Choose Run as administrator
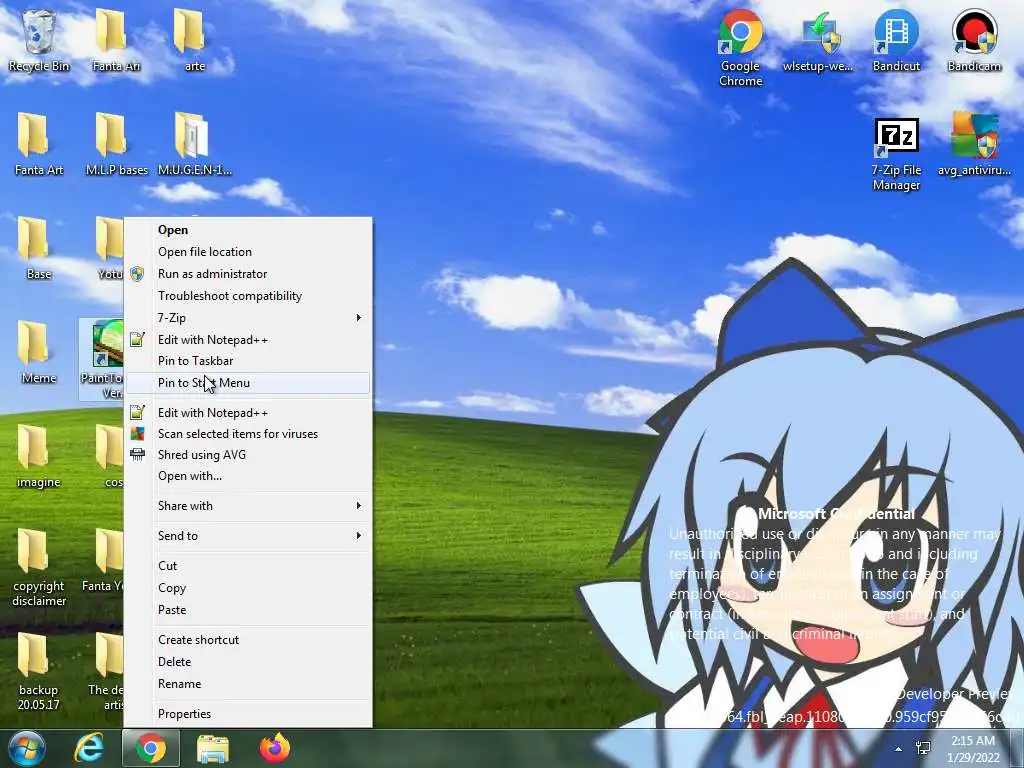 tap(248, 274)
